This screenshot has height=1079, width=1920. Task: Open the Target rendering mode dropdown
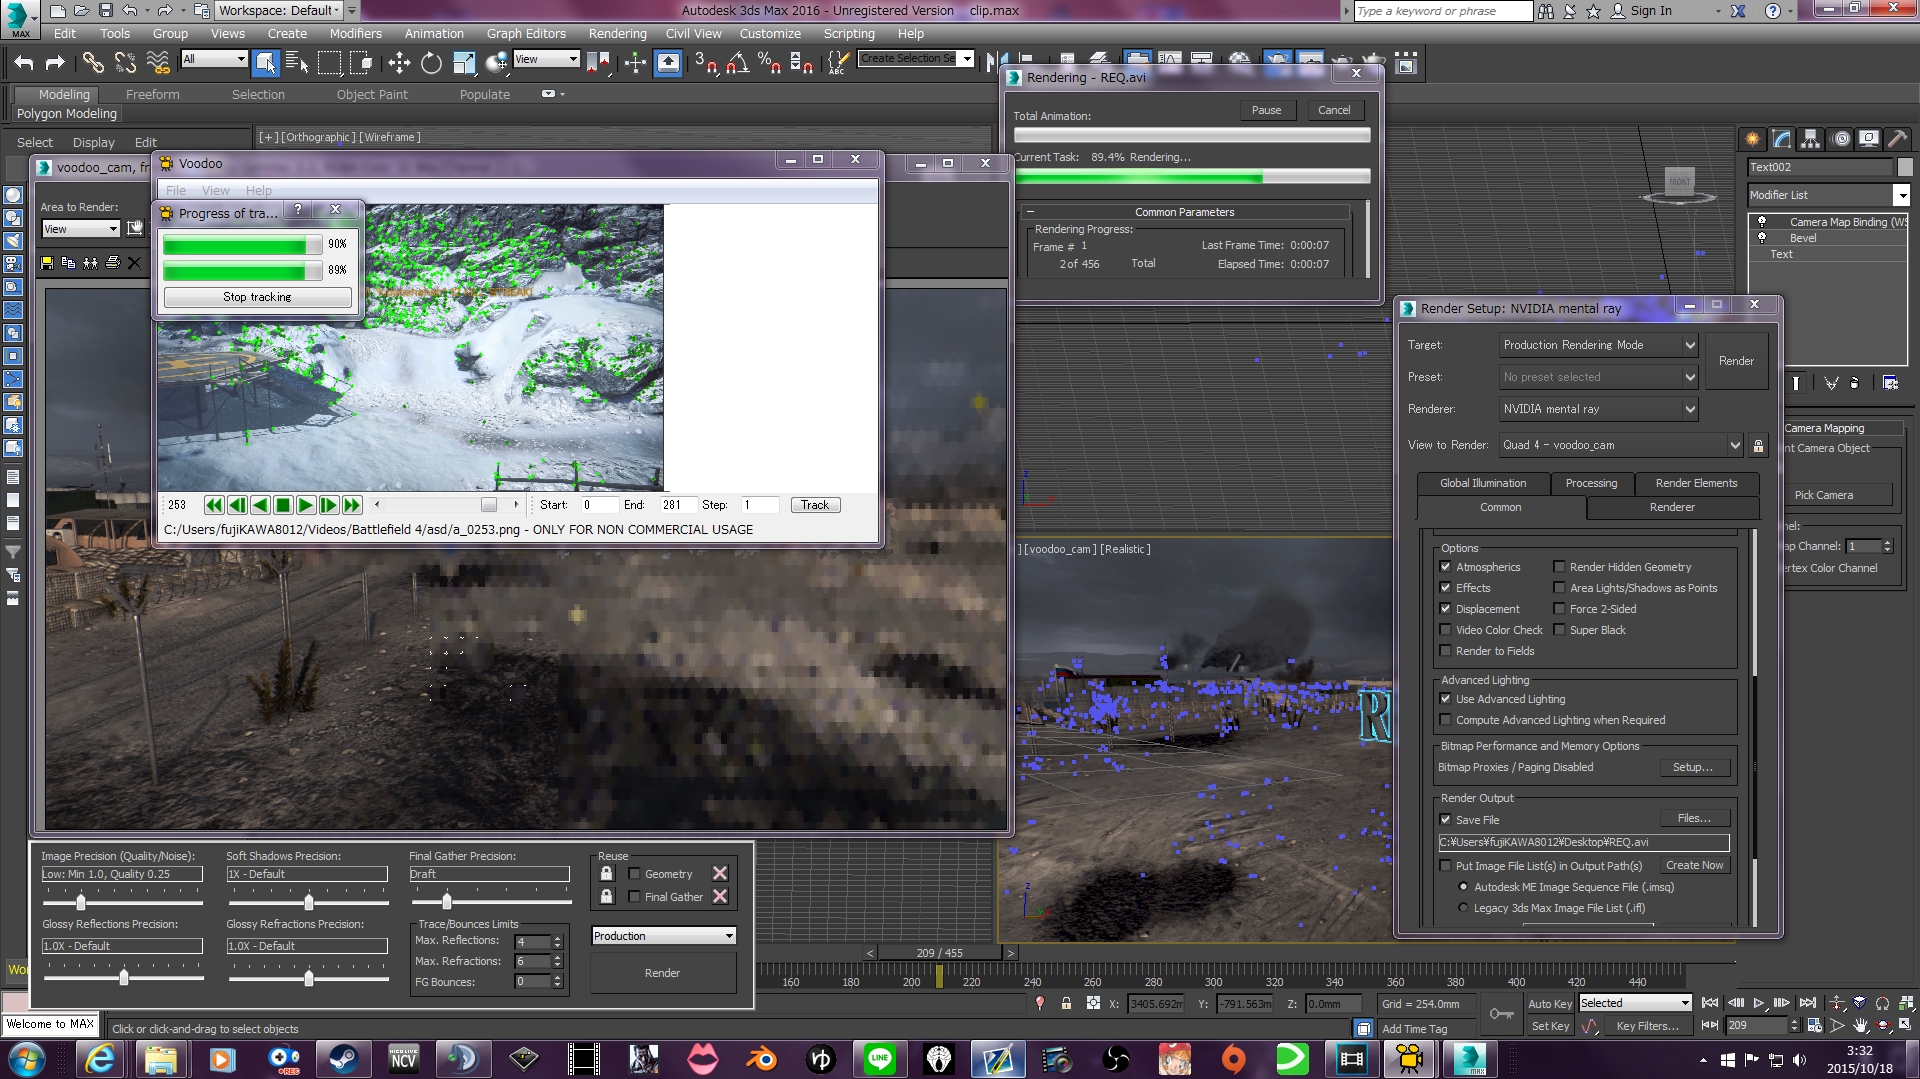1598,345
